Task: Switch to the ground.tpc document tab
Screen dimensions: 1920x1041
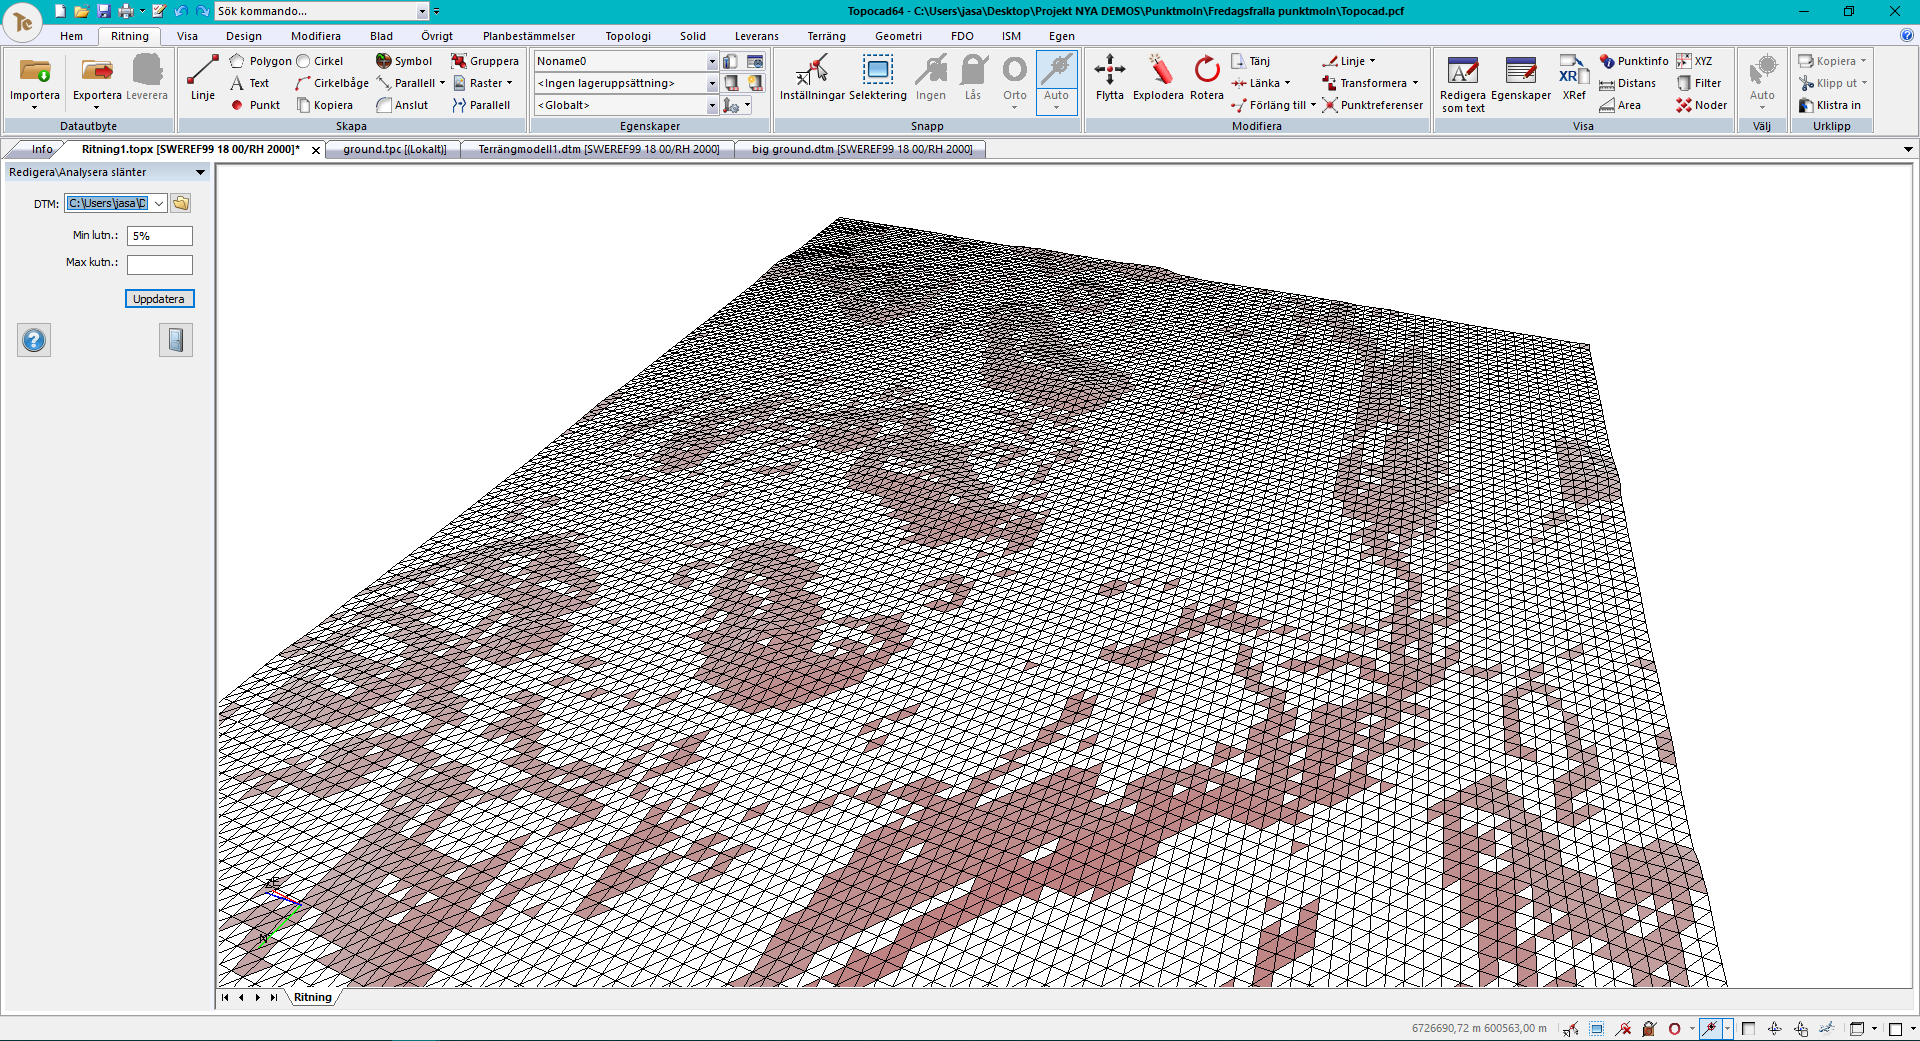Action: point(394,149)
